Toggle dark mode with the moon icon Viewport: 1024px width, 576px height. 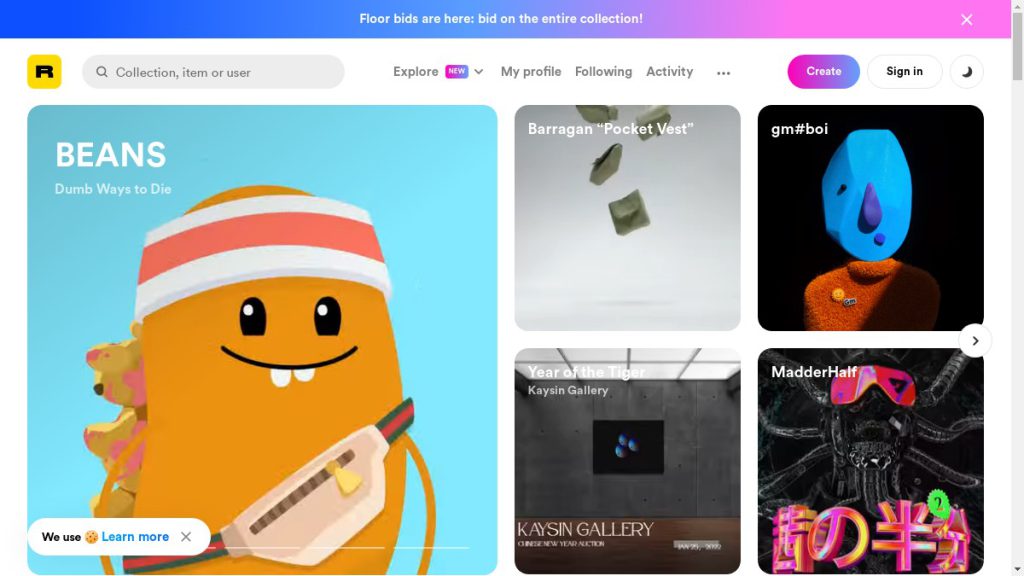(x=967, y=72)
